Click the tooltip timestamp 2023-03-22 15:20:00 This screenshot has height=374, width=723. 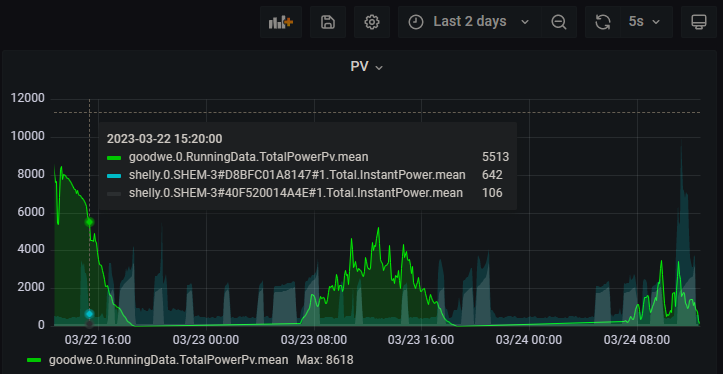coord(165,139)
